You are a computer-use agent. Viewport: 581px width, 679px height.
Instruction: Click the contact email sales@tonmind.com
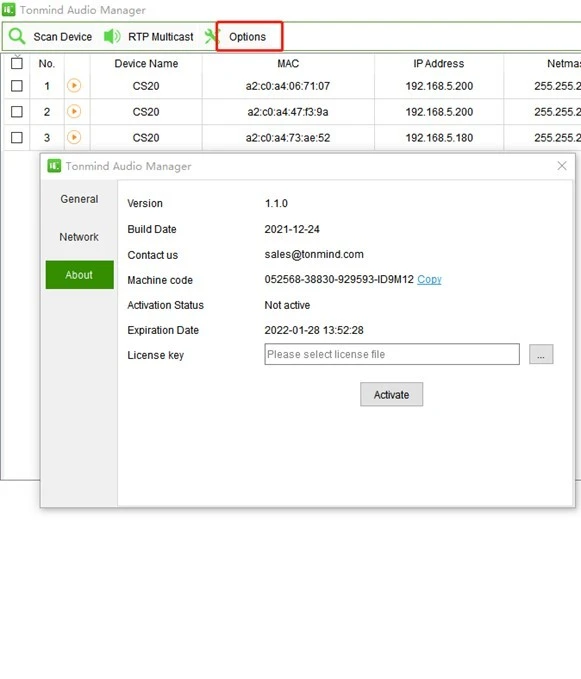coord(314,255)
